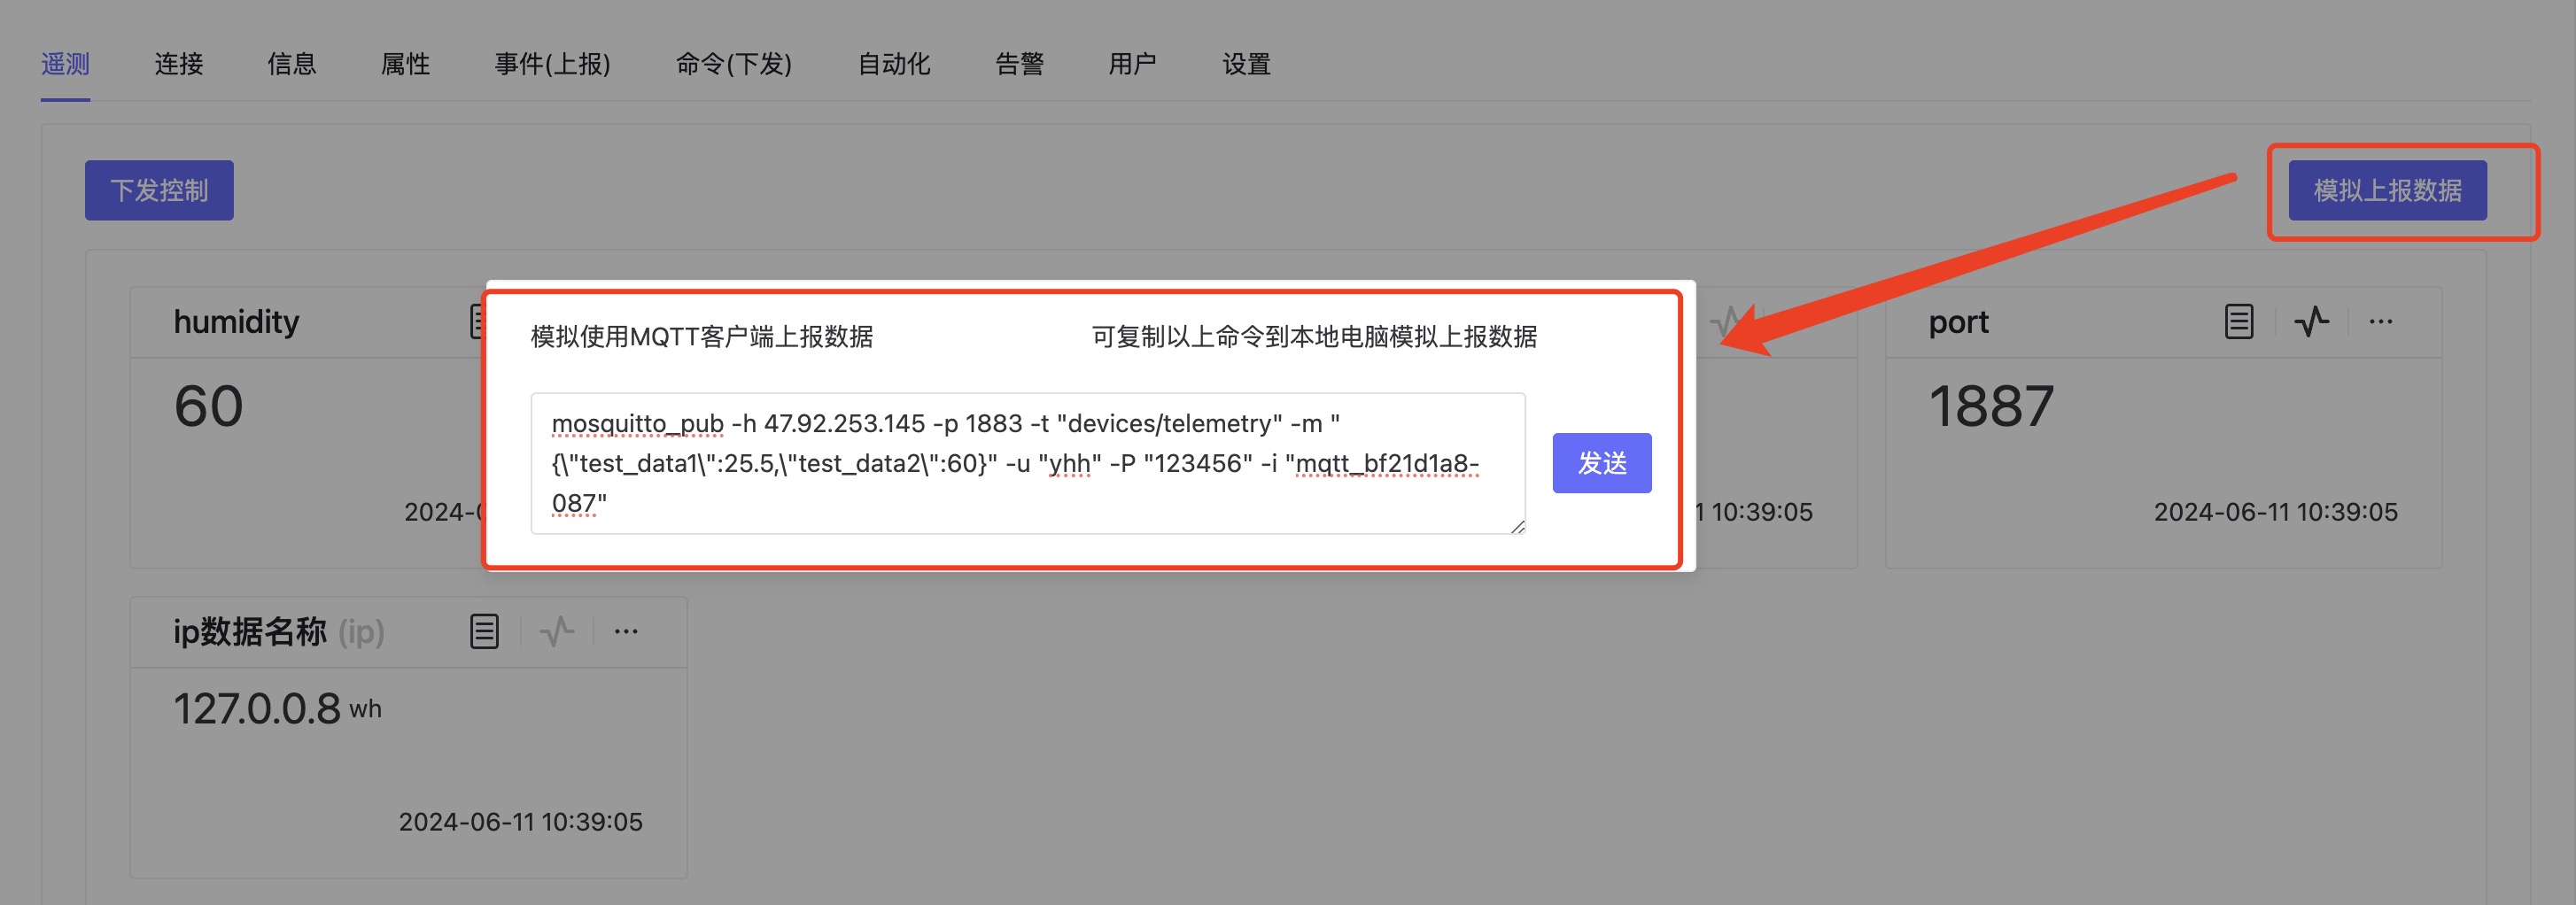
Task: Open the 用户 tab
Action: click(x=1132, y=65)
